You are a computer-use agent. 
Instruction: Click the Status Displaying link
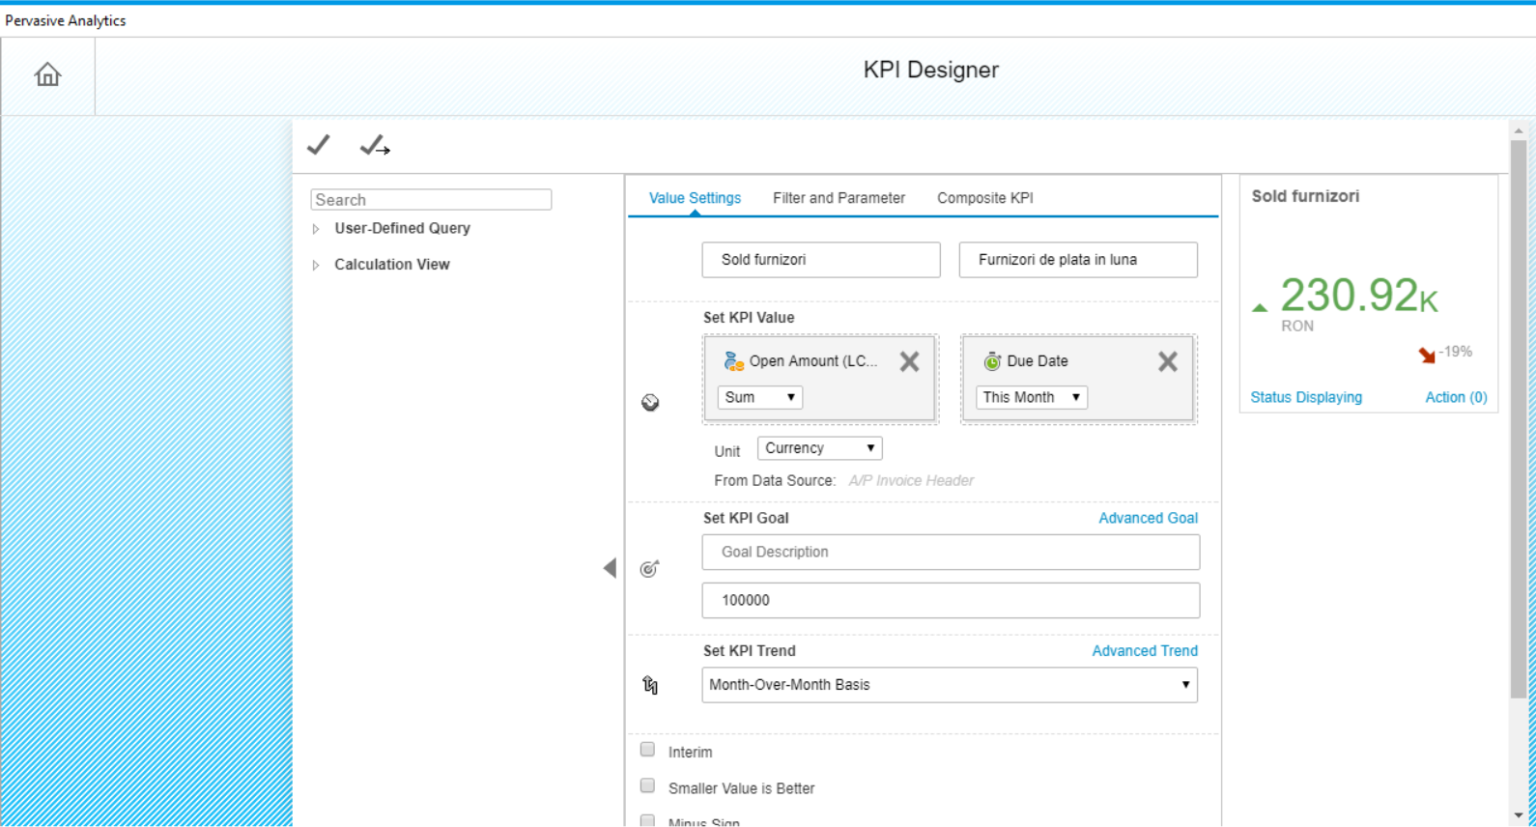(1306, 397)
